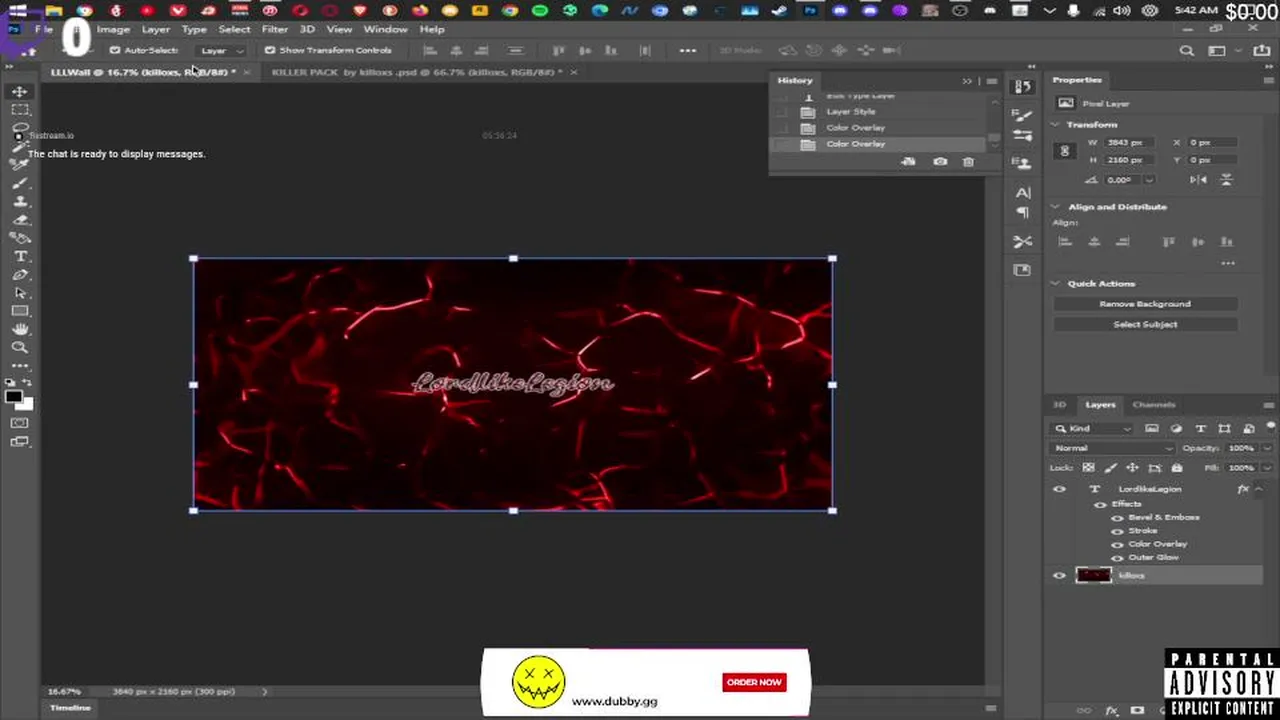1280x720 pixels.
Task: Hide the Color Overlay layer effect
Action: 1117,544
